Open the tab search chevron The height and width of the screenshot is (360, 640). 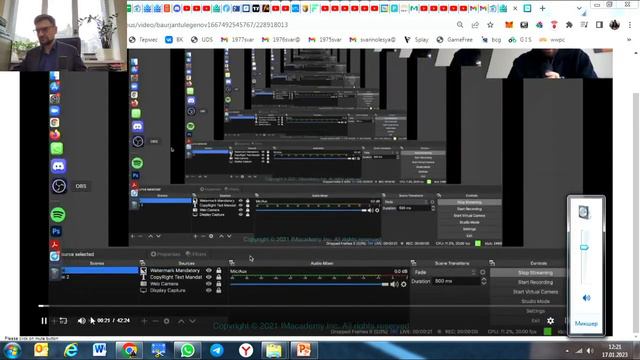pyautogui.click(x=579, y=8)
